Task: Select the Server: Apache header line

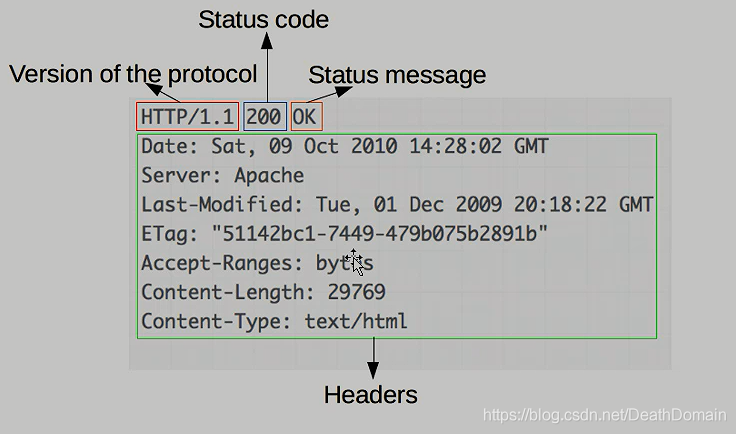Action: pyautogui.click(x=222, y=175)
